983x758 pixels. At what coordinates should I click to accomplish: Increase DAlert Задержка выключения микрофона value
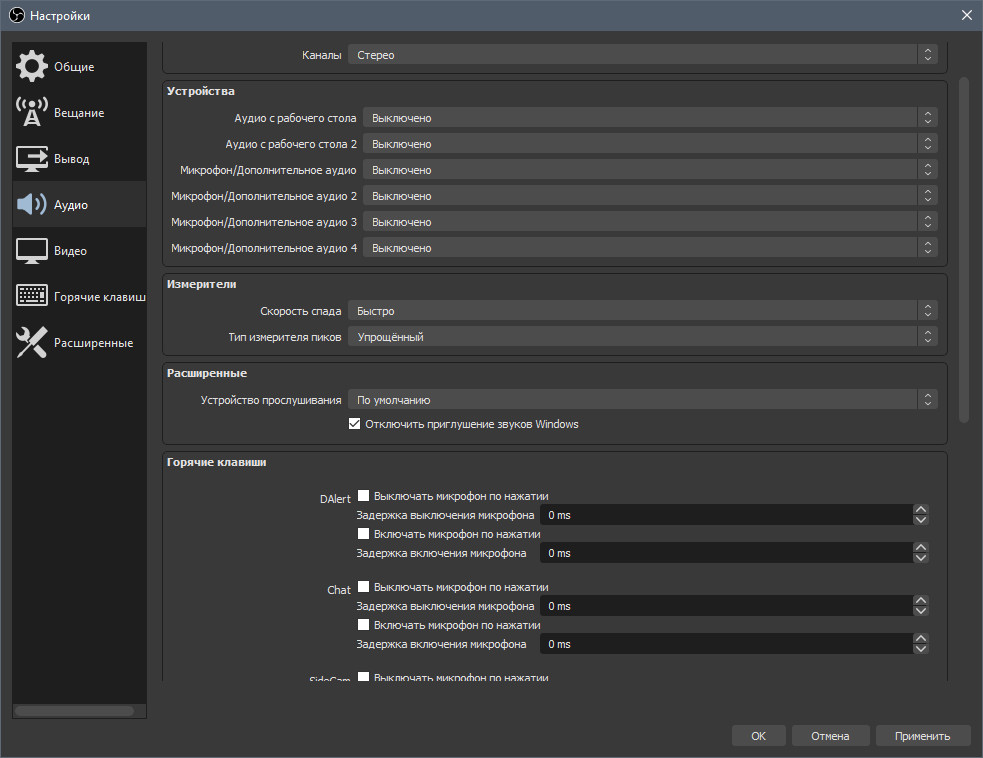tap(920, 510)
